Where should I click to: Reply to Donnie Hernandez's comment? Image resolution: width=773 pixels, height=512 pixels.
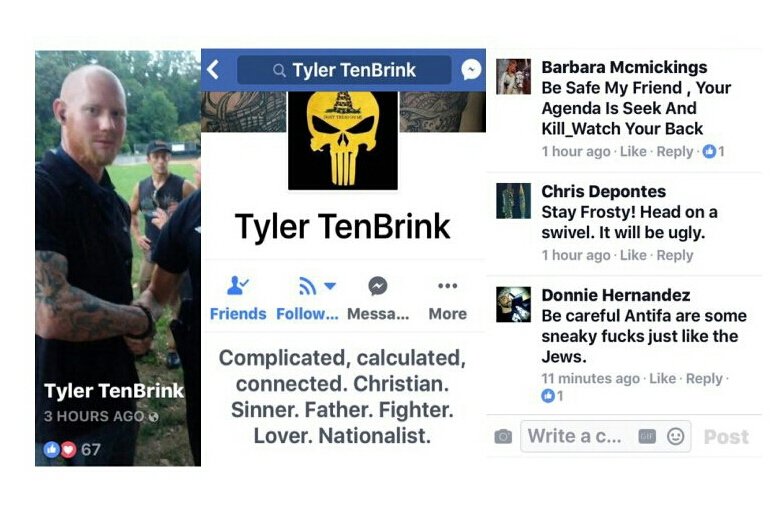(x=704, y=378)
